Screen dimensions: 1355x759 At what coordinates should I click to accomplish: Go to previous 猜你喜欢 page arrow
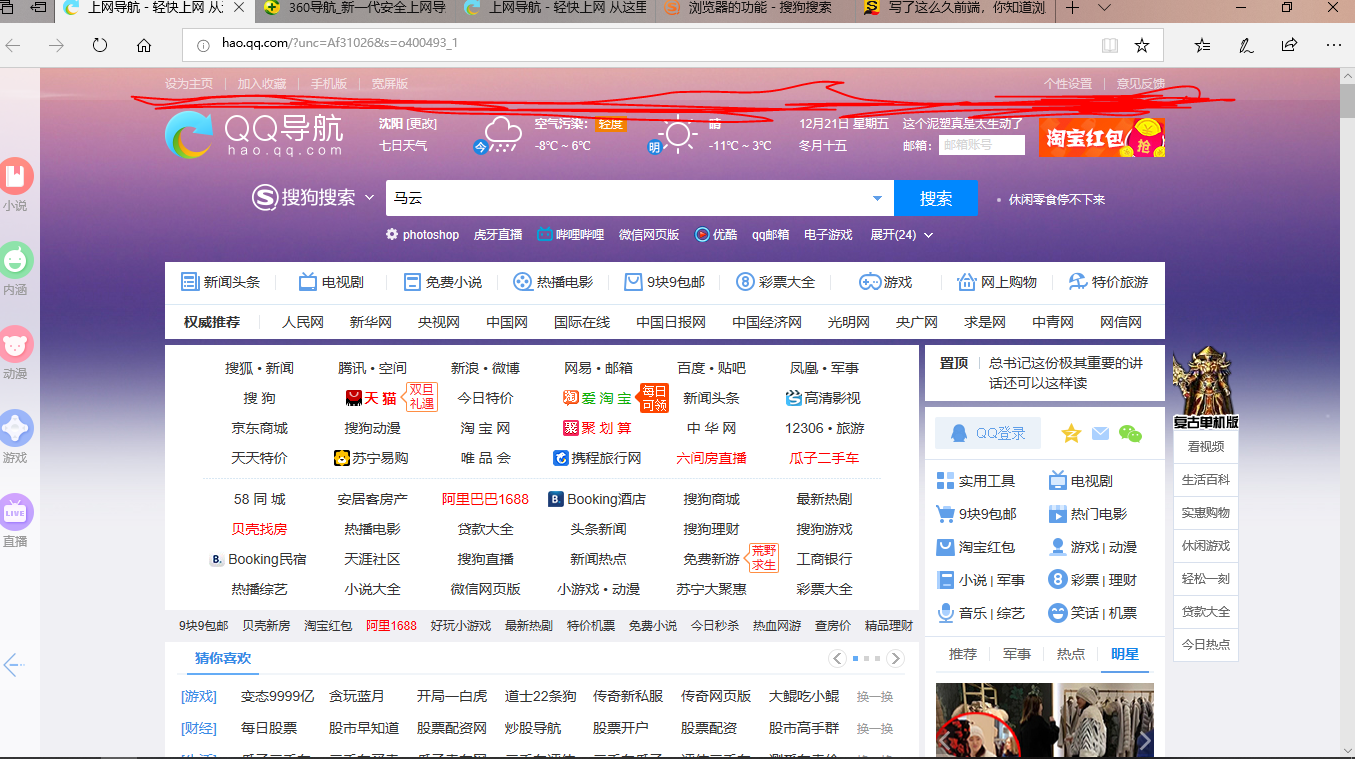pos(838,658)
